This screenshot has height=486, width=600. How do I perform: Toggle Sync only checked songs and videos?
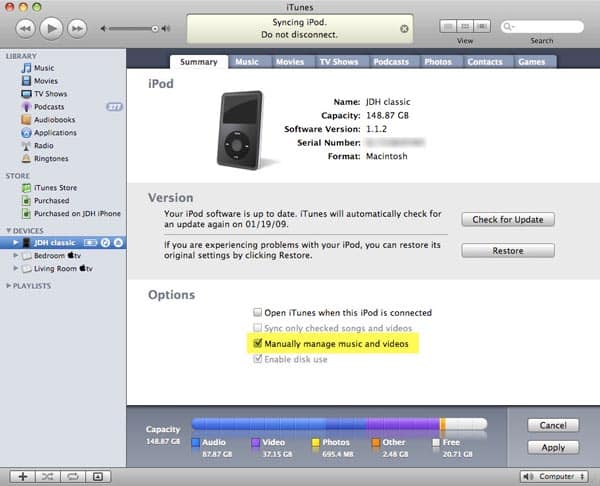click(258, 328)
